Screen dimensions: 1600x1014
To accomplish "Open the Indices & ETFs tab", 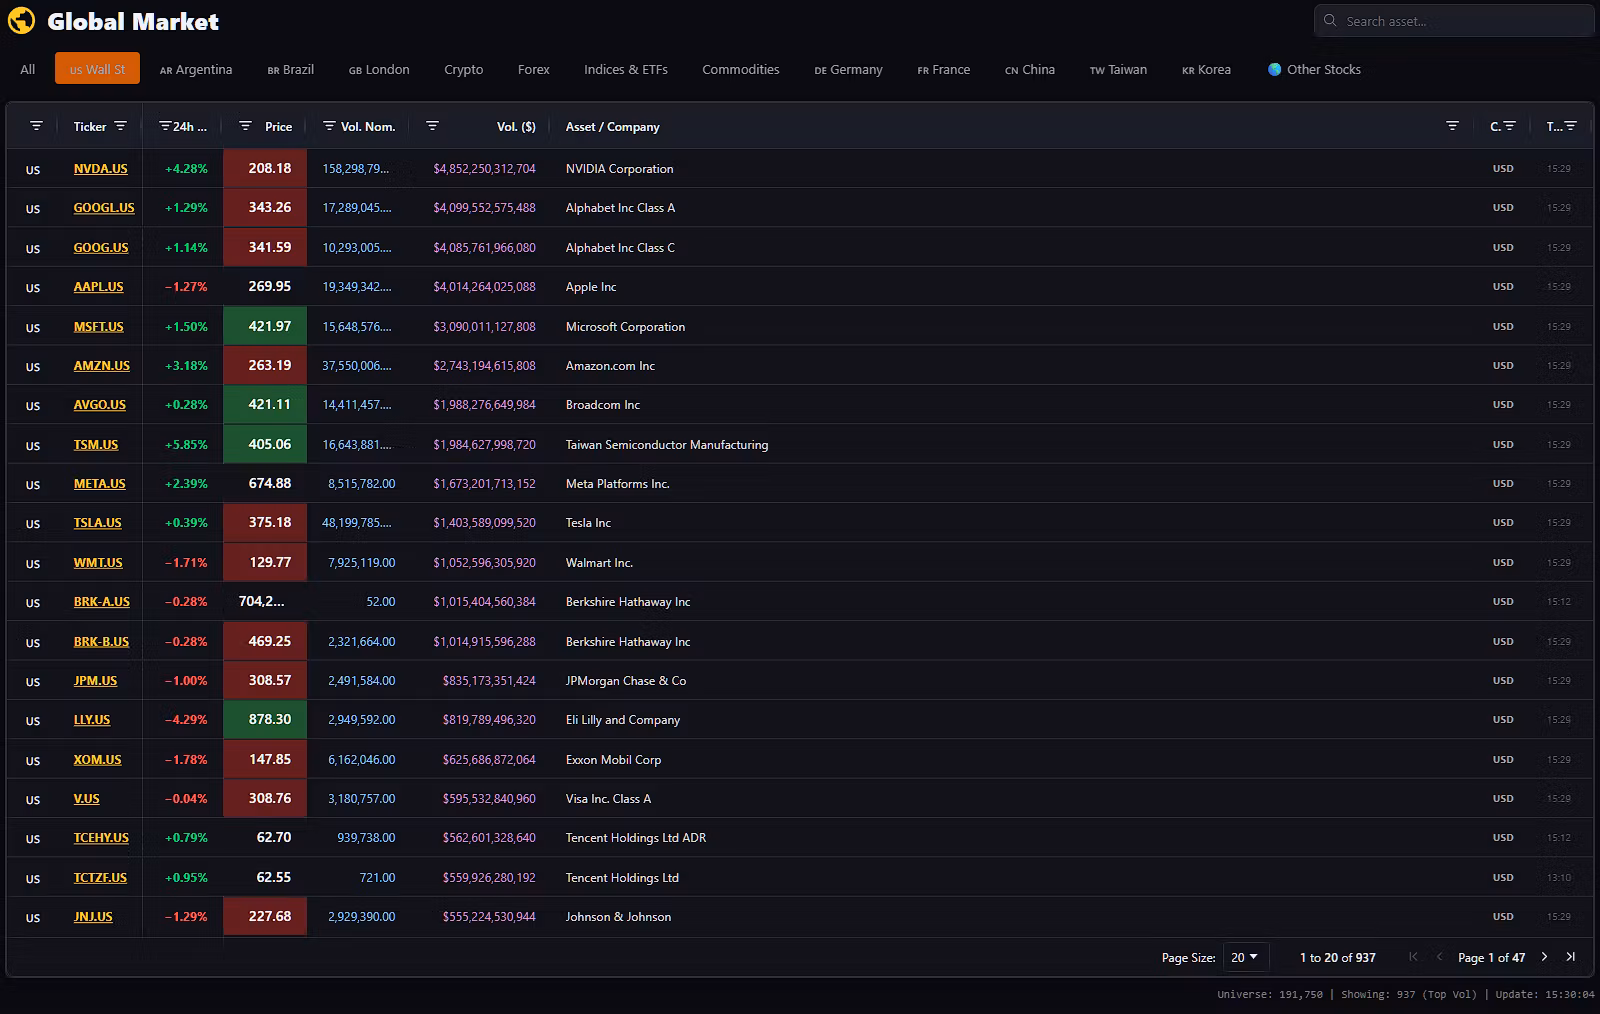I will pos(626,69).
